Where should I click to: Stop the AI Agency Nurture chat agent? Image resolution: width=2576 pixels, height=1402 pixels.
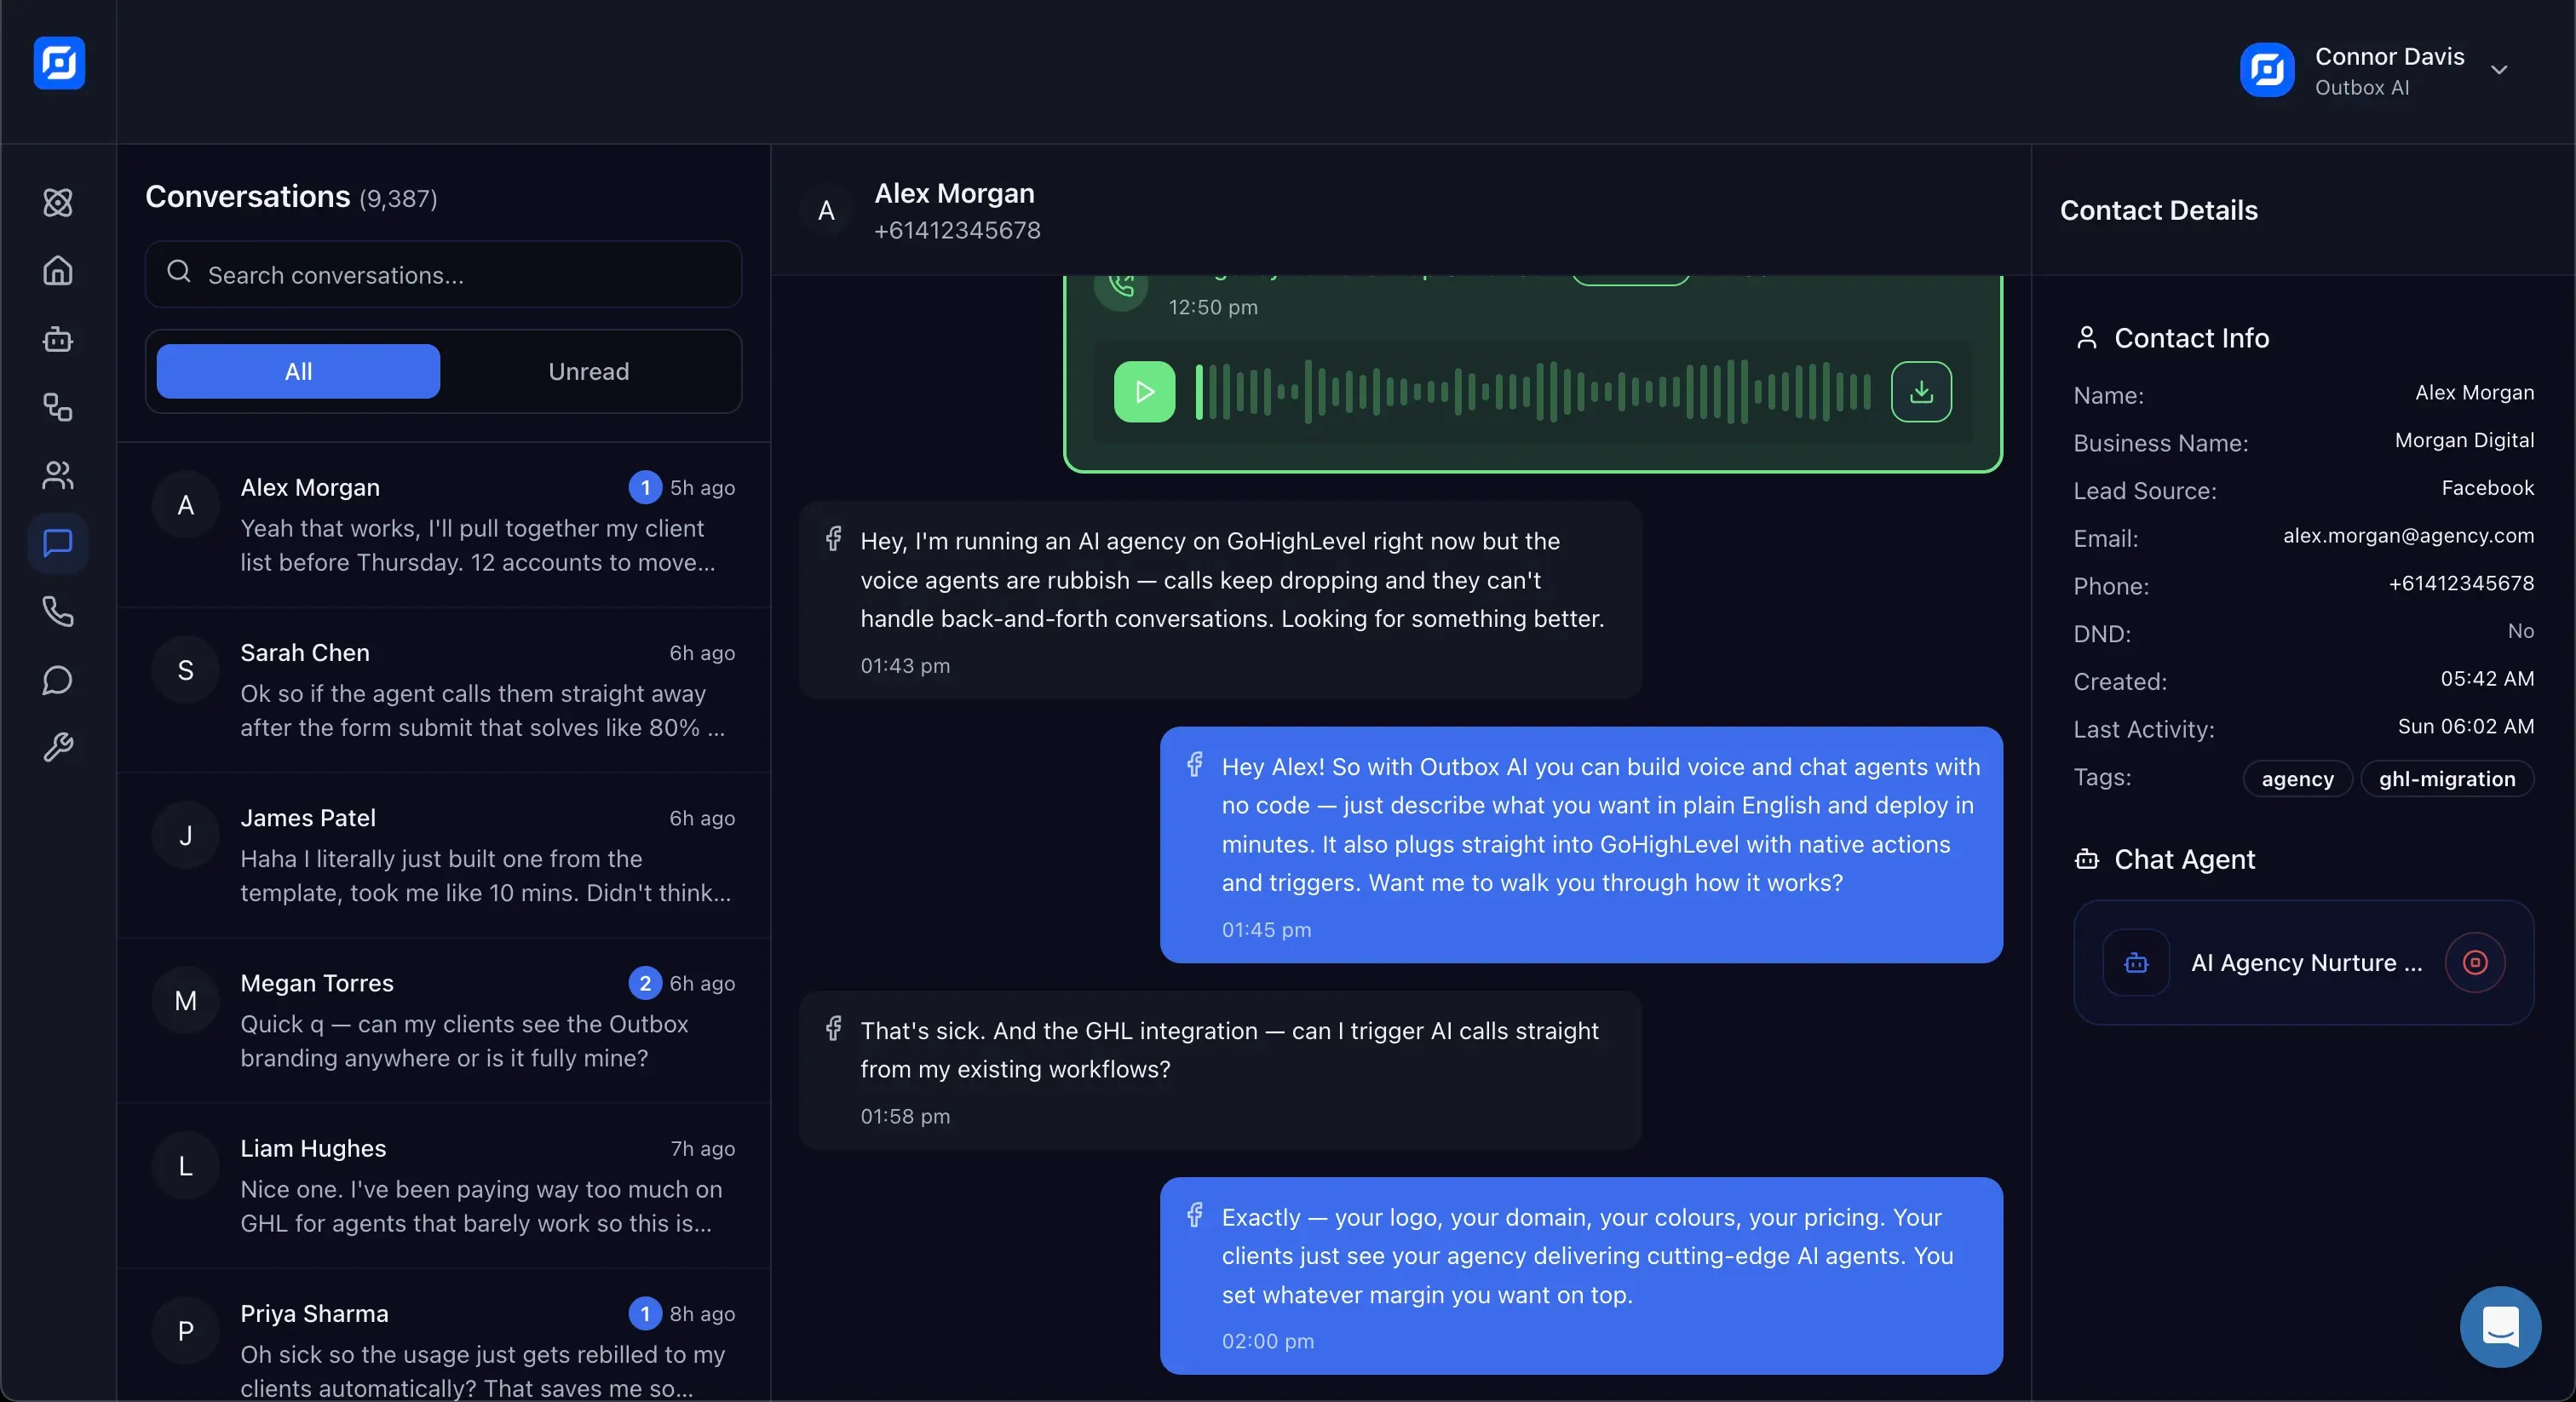[x=2475, y=963]
